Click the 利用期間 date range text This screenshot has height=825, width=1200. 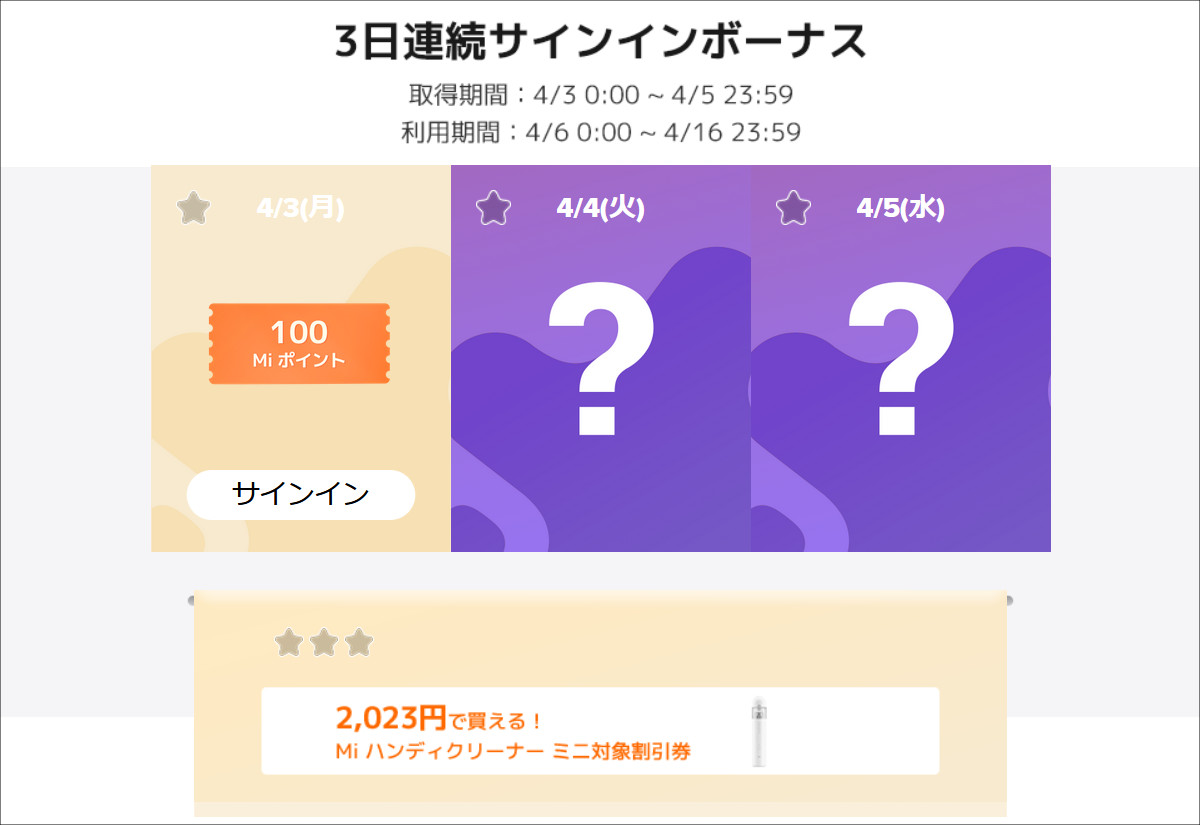600,132
